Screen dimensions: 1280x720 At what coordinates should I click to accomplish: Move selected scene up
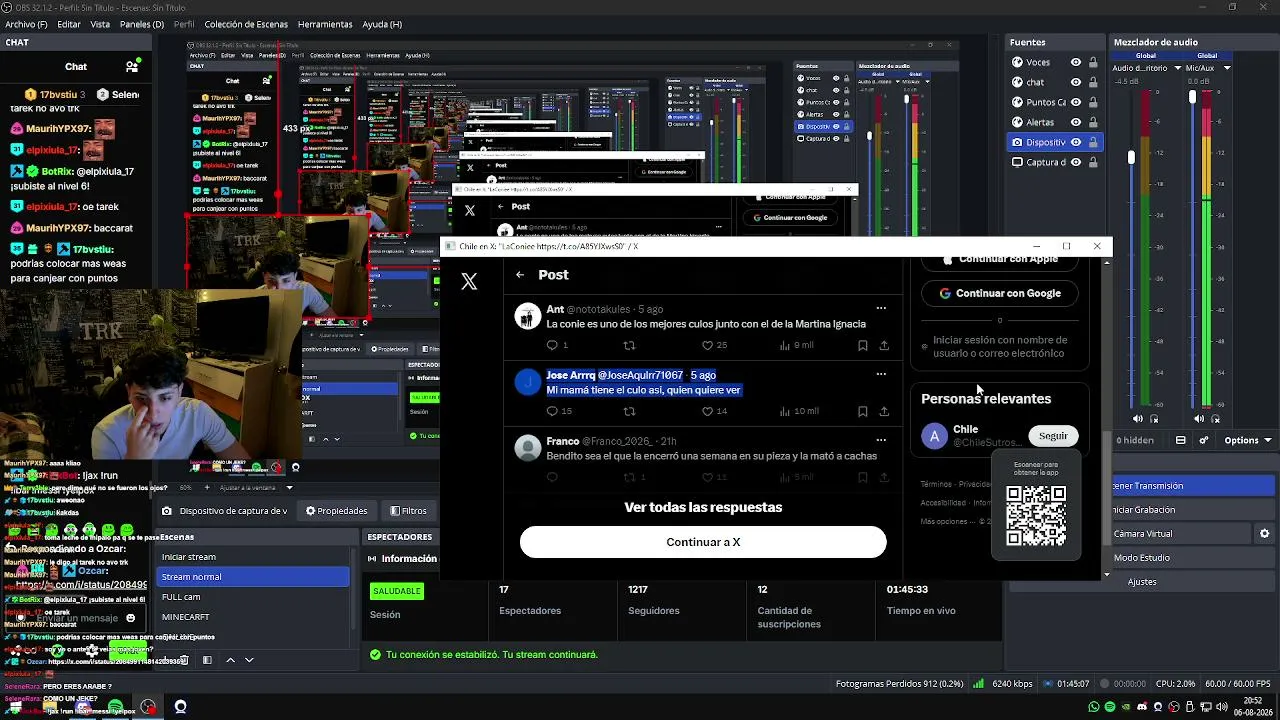230,660
